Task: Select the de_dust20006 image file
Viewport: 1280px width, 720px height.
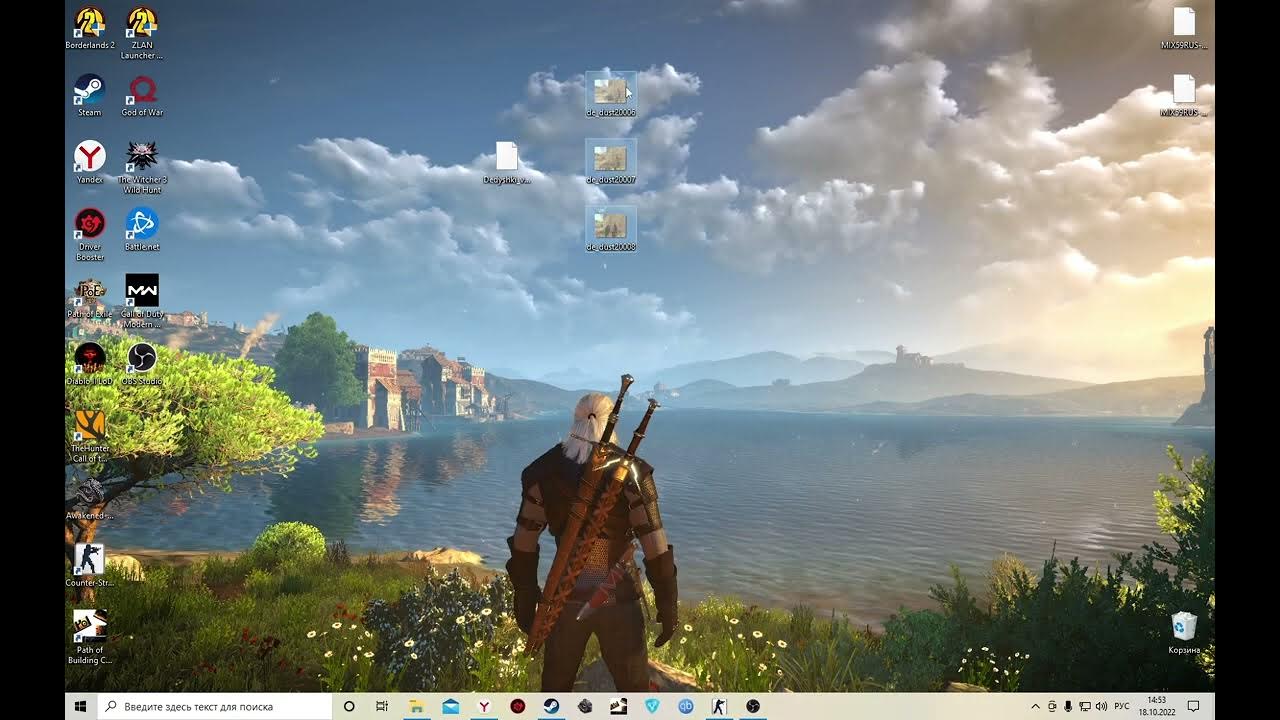Action: click(x=610, y=95)
